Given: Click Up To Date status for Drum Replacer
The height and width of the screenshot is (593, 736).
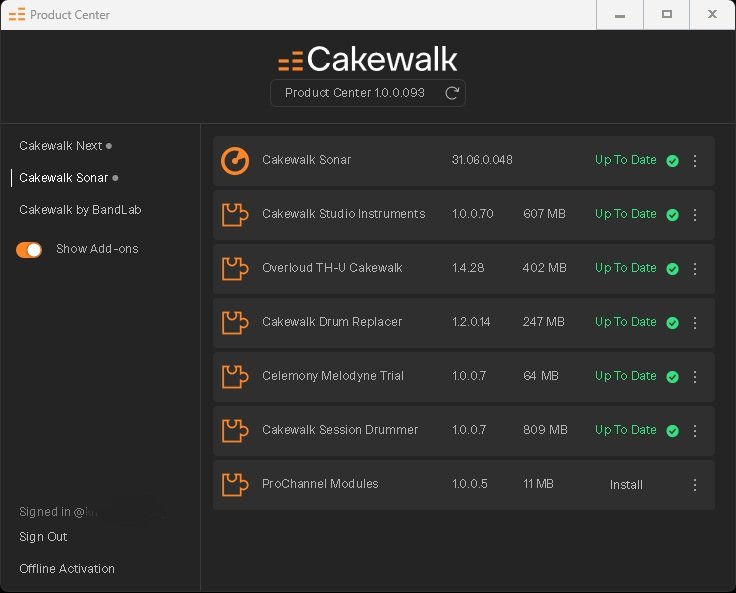Looking at the screenshot, I should [626, 322].
